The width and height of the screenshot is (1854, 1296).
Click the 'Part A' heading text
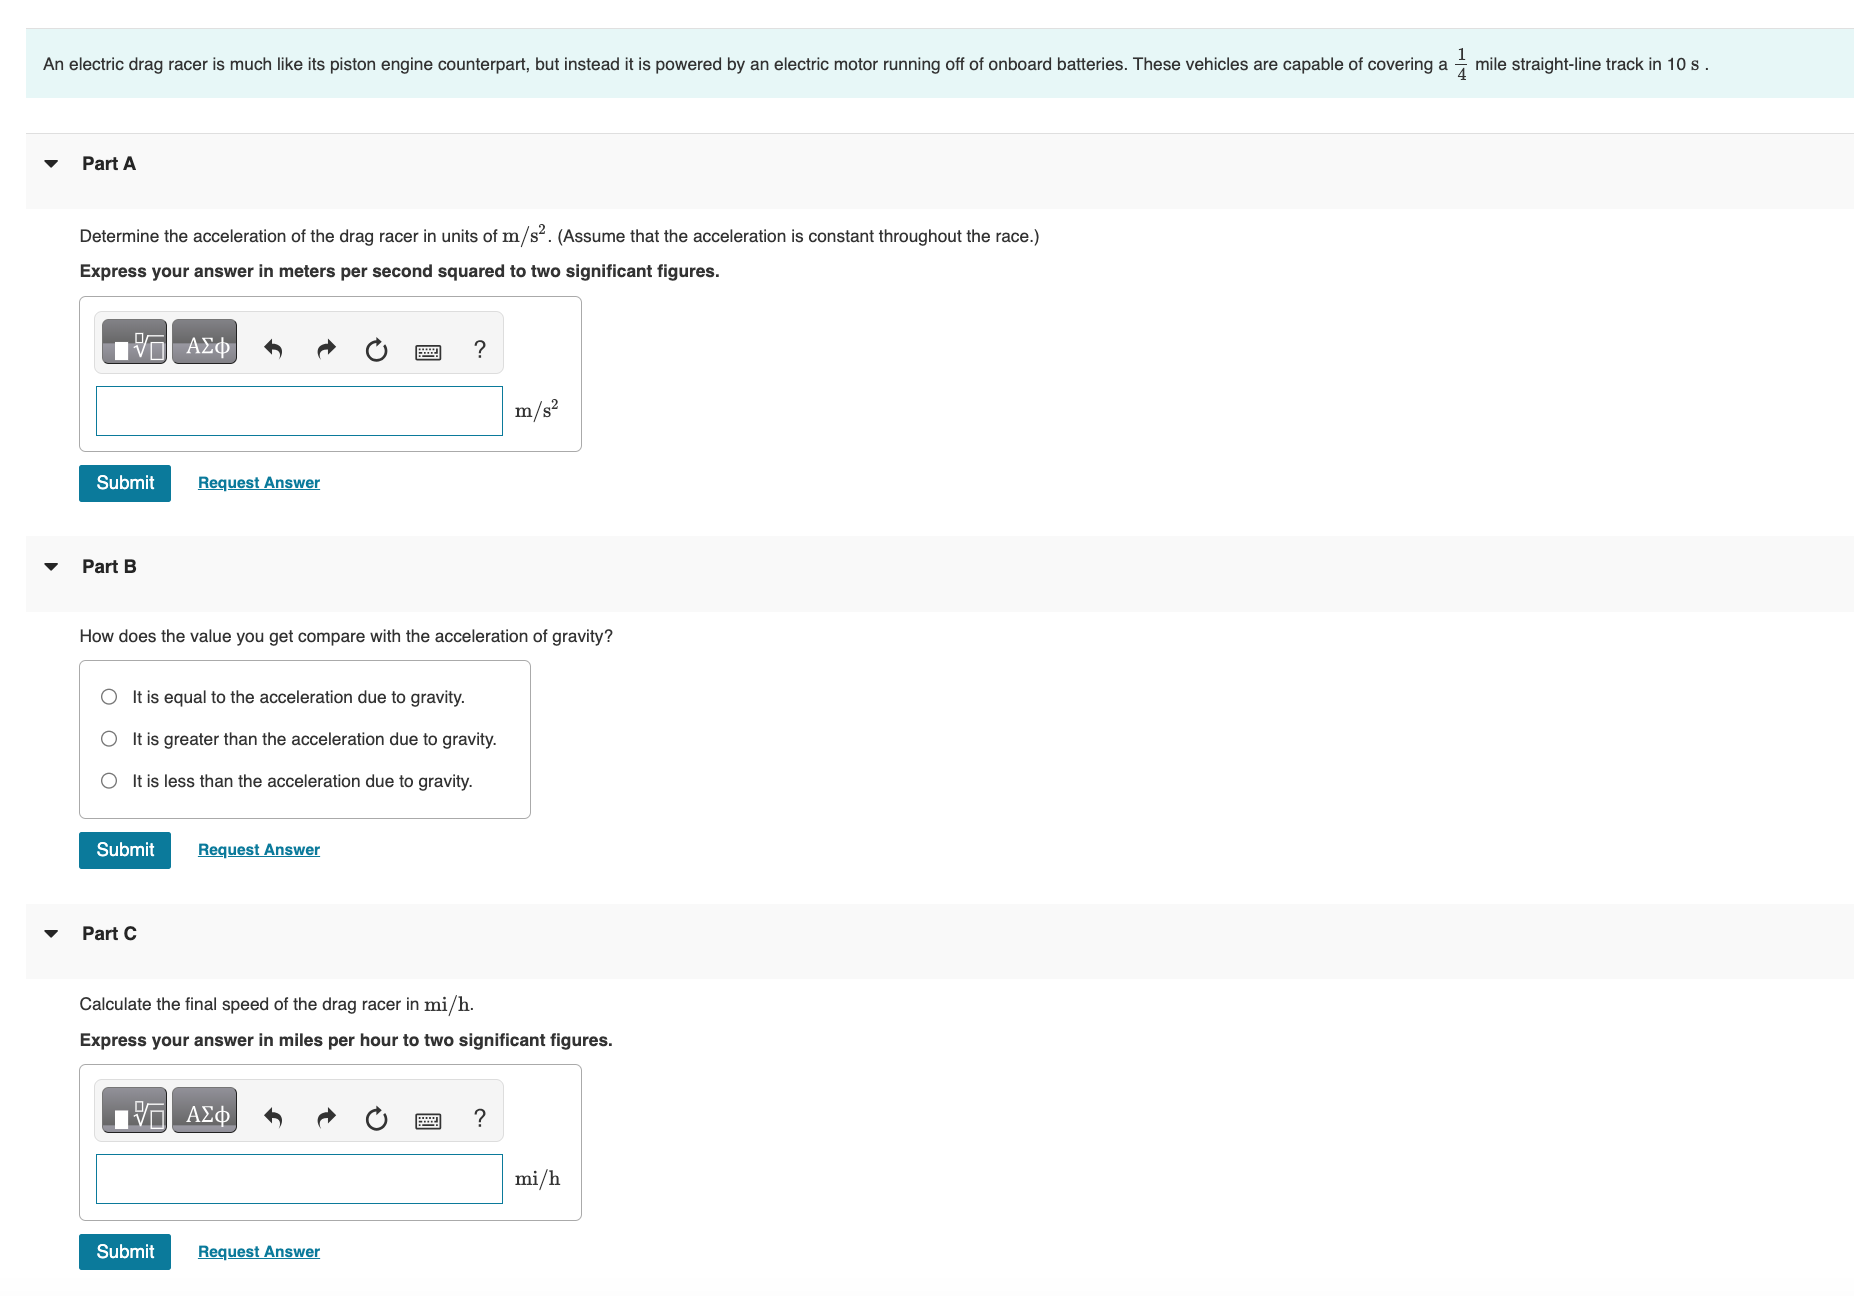pos(109,164)
